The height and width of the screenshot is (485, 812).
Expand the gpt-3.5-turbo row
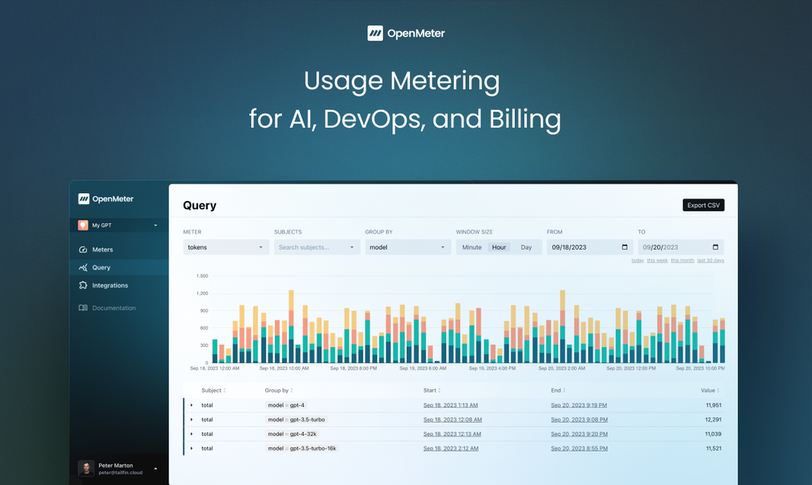[192, 420]
